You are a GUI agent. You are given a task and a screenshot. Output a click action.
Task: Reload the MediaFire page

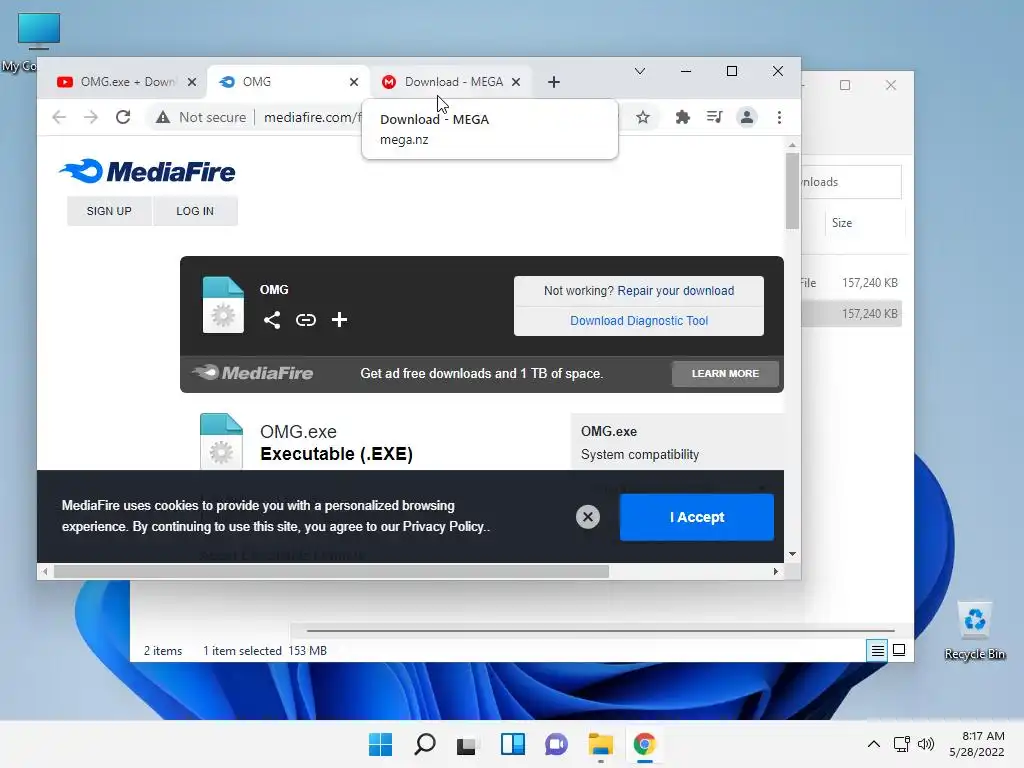[x=123, y=118]
